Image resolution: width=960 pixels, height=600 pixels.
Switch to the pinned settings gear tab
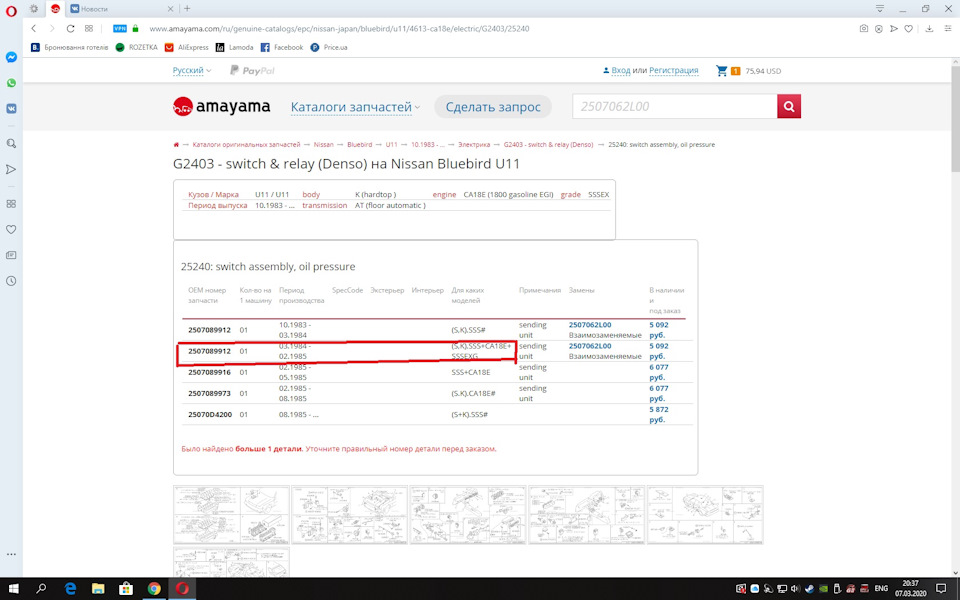pos(34,9)
